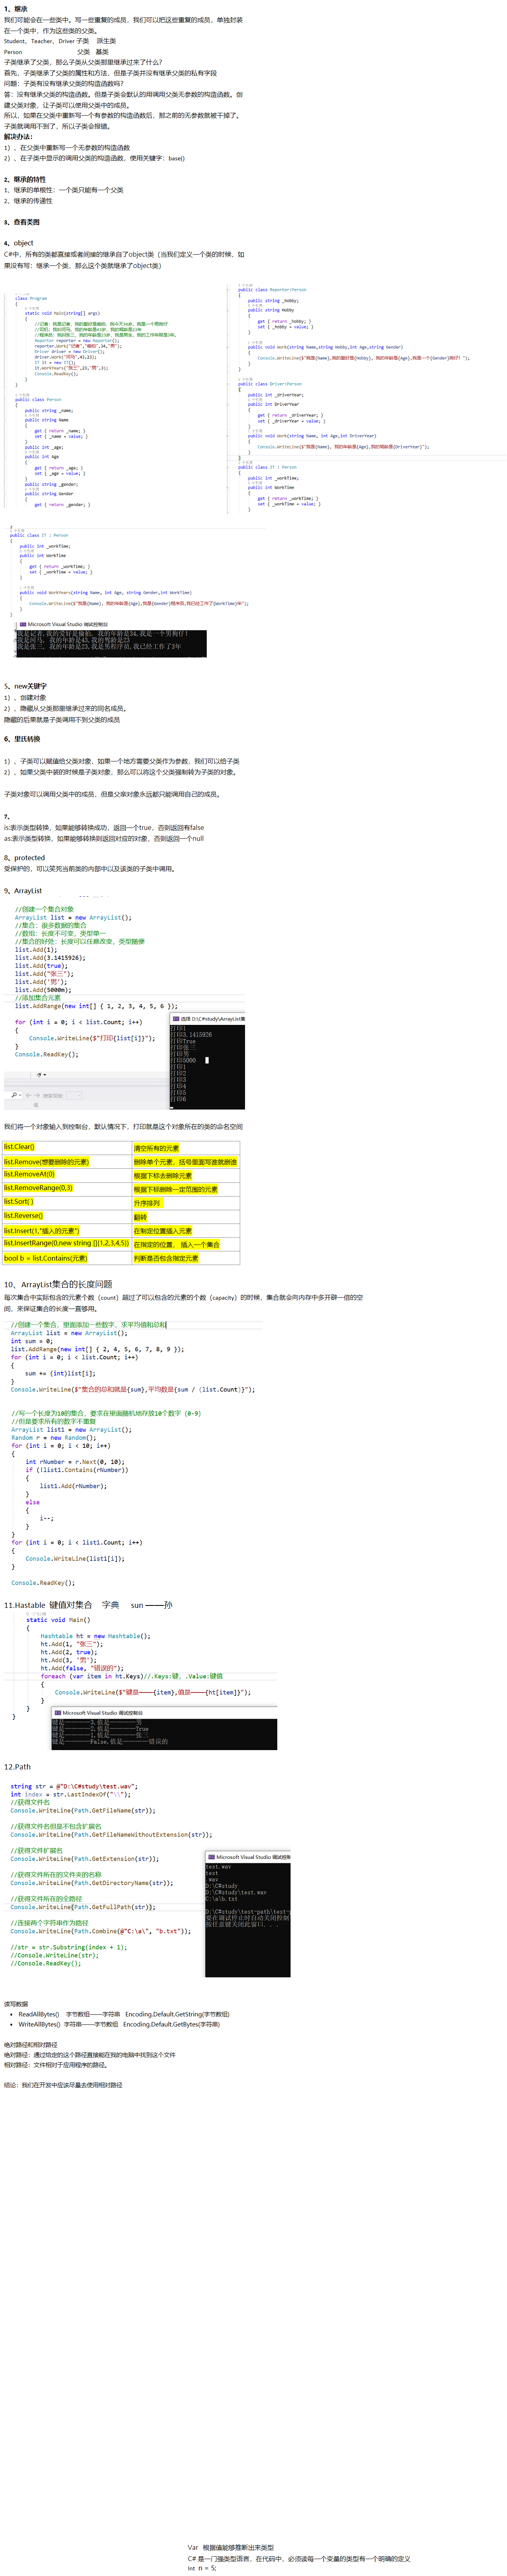Click the Visual Studio icon of the first 调试控制台 window

pyautogui.click(x=23, y=624)
